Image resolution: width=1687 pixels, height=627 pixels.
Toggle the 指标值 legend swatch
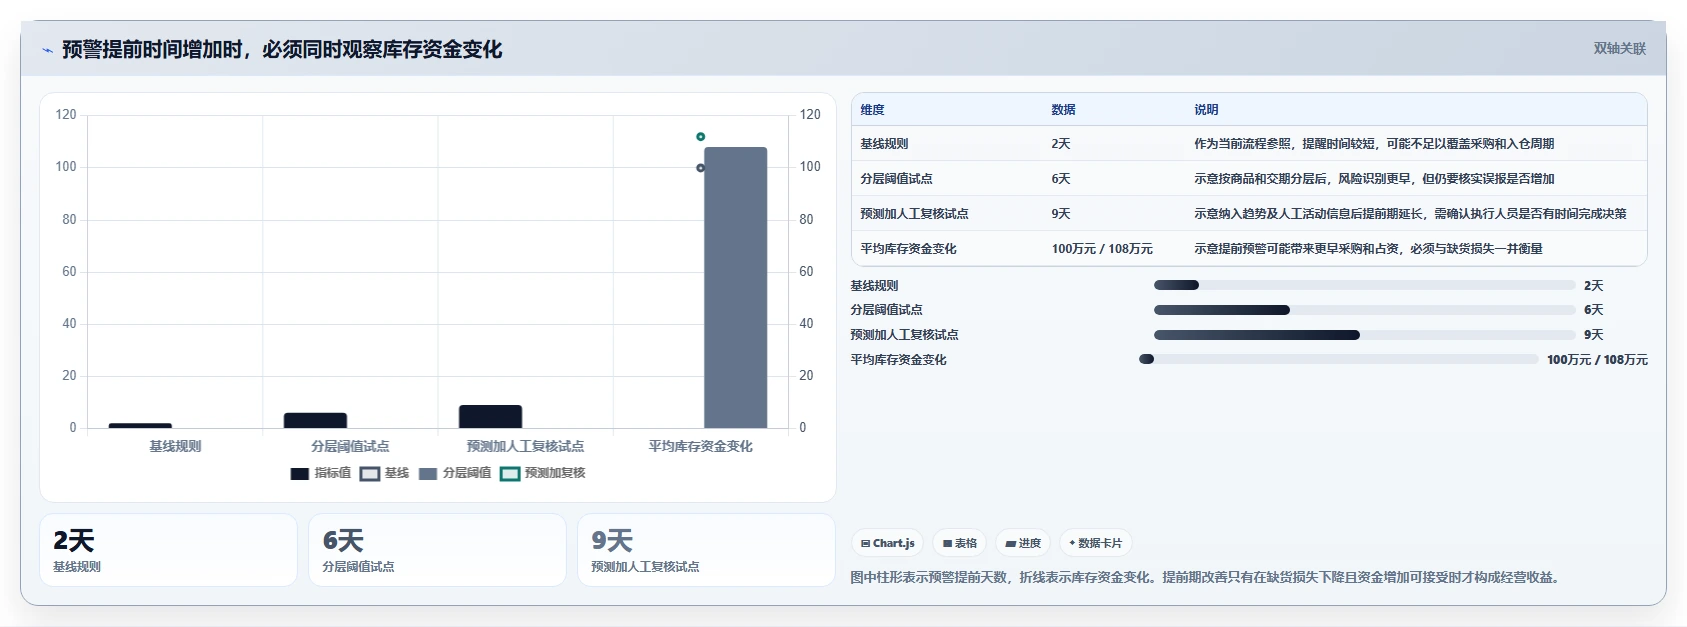299,474
